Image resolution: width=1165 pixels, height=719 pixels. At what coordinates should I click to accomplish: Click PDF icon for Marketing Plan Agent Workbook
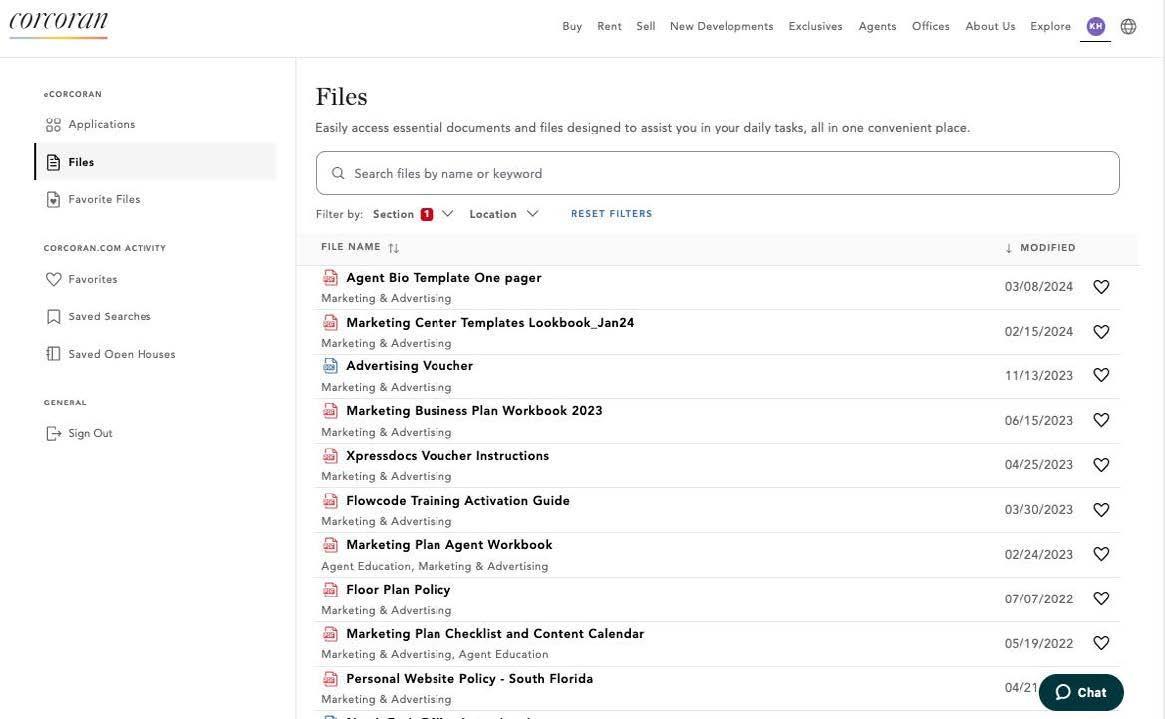click(330, 544)
